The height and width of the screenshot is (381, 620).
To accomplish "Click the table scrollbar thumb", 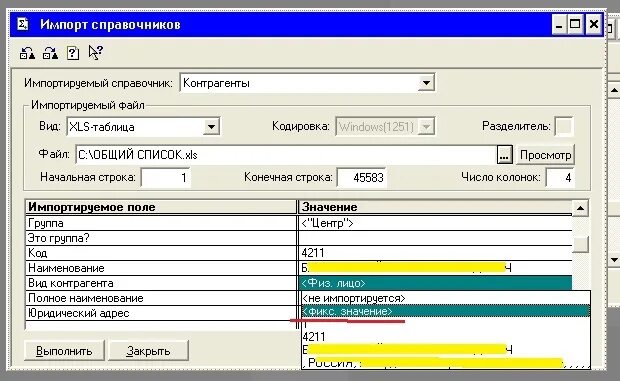I will (580, 244).
